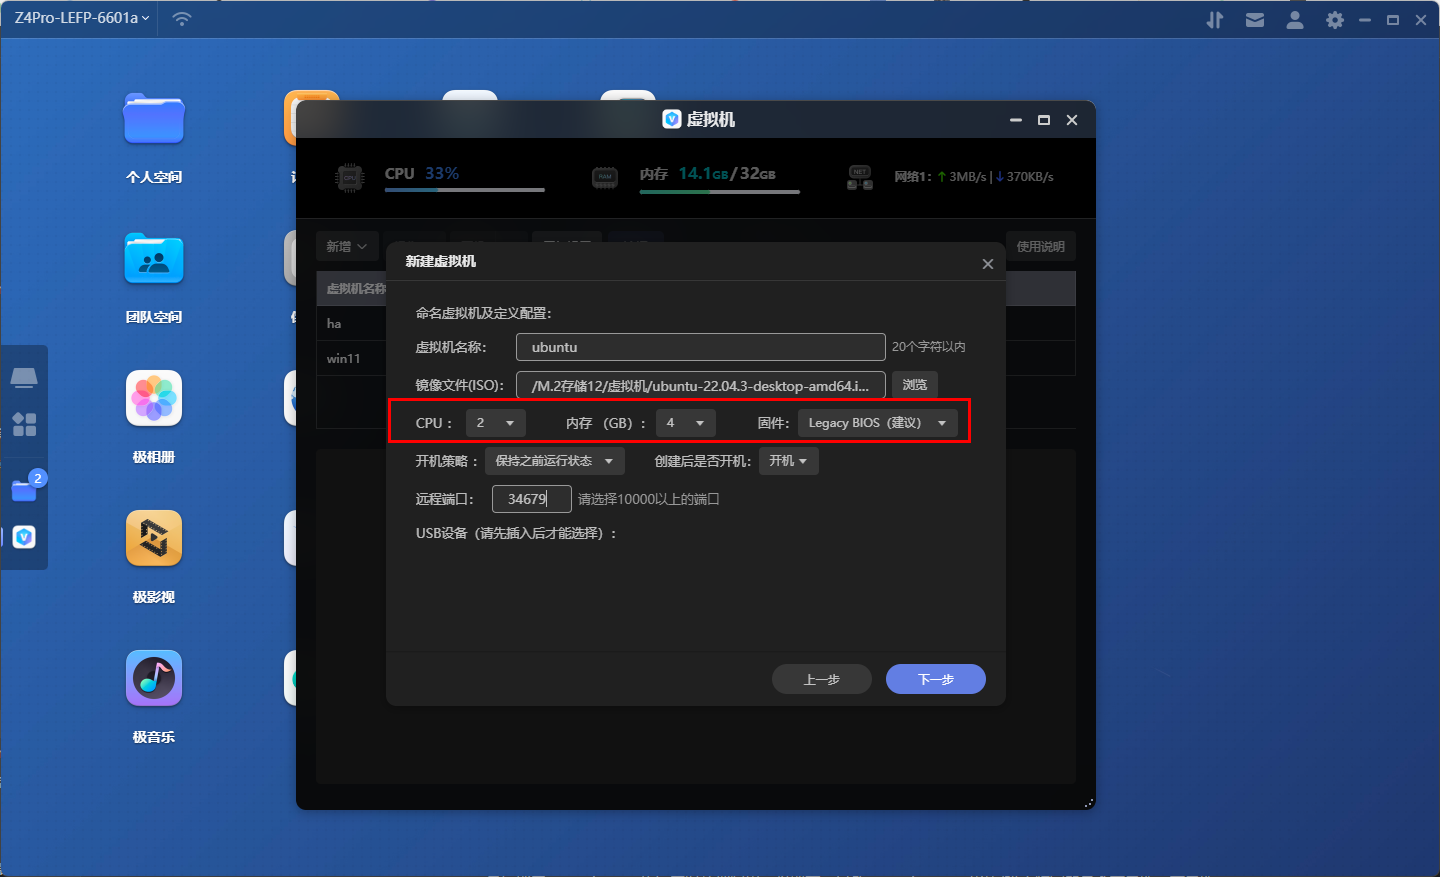Launch the 极音乐 music app
This screenshot has height=877, width=1440.
154,679
